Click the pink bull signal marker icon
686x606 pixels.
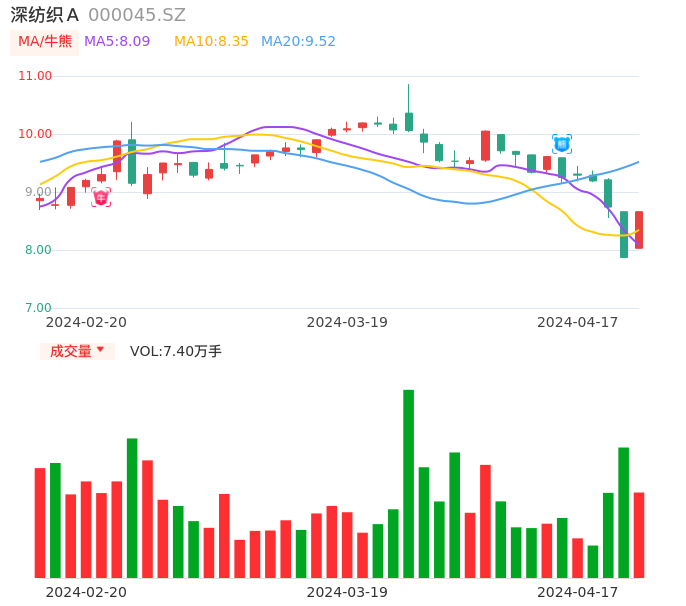(x=101, y=197)
